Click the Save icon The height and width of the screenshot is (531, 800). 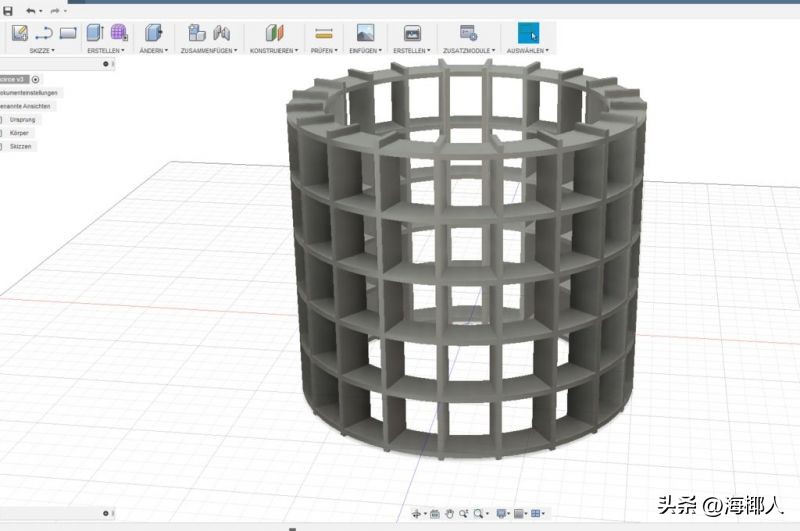8,10
